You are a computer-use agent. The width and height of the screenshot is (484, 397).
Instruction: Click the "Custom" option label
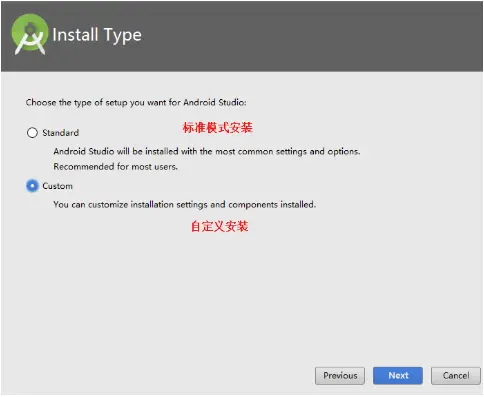pyautogui.click(x=57, y=186)
